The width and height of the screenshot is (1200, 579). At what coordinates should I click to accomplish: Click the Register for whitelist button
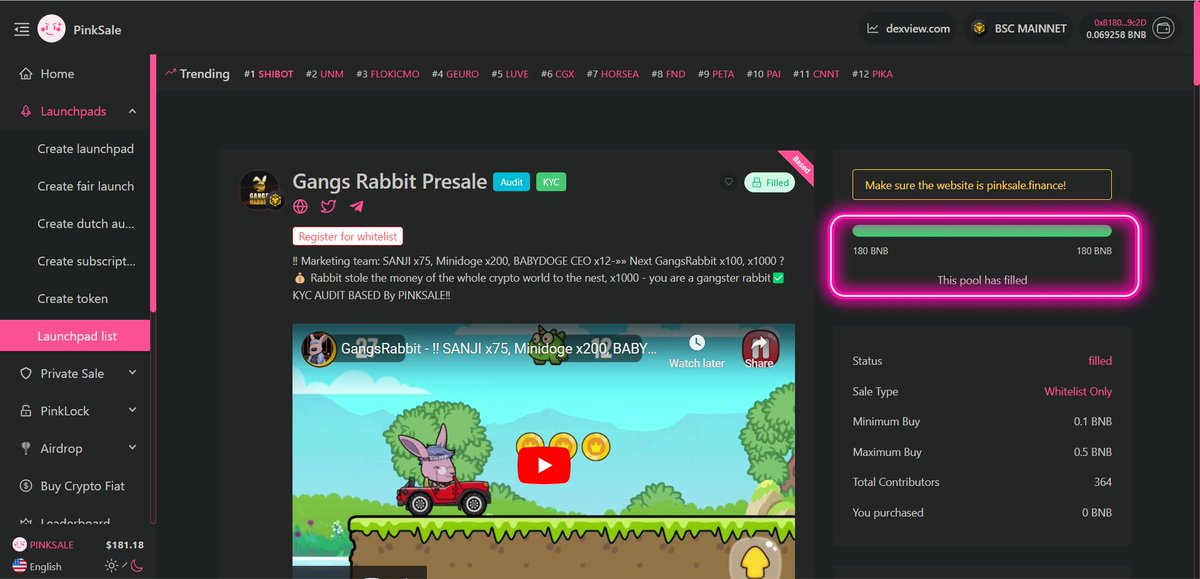(x=347, y=236)
